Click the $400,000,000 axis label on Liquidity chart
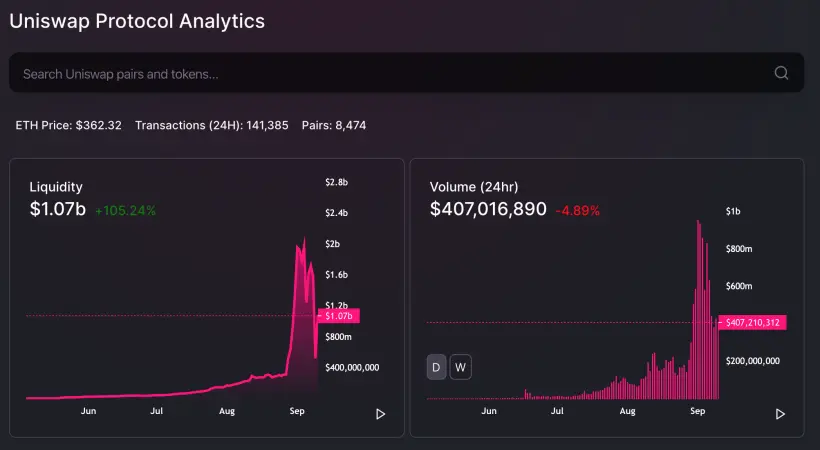 pos(352,367)
